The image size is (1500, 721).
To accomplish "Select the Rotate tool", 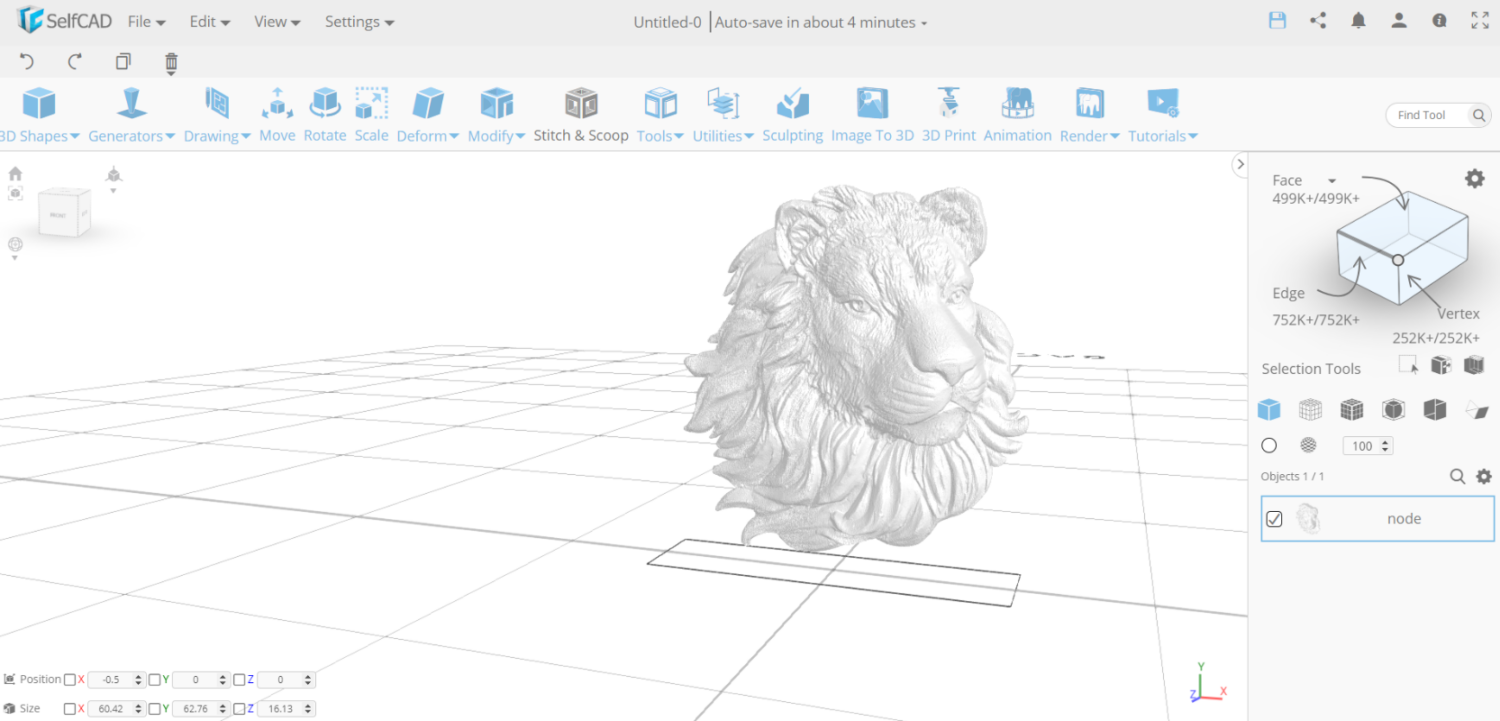I will click(324, 112).
